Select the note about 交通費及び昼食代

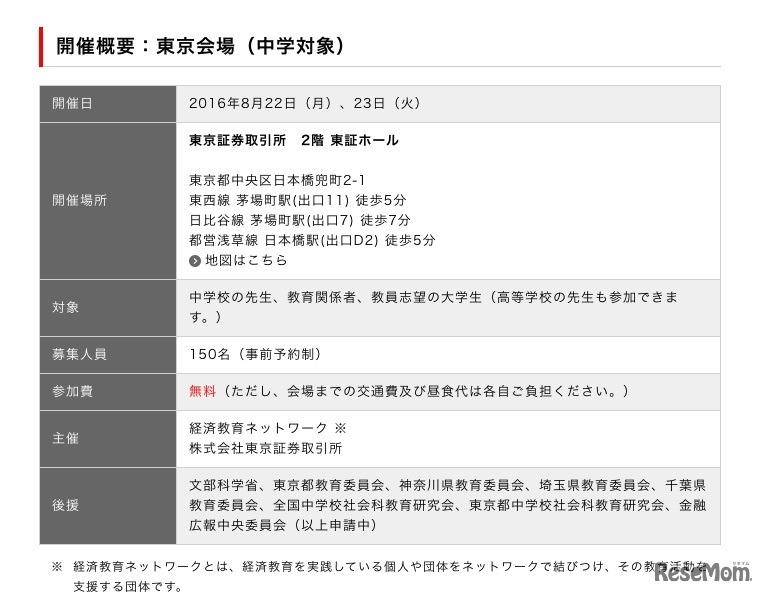(x=425, y=391)
